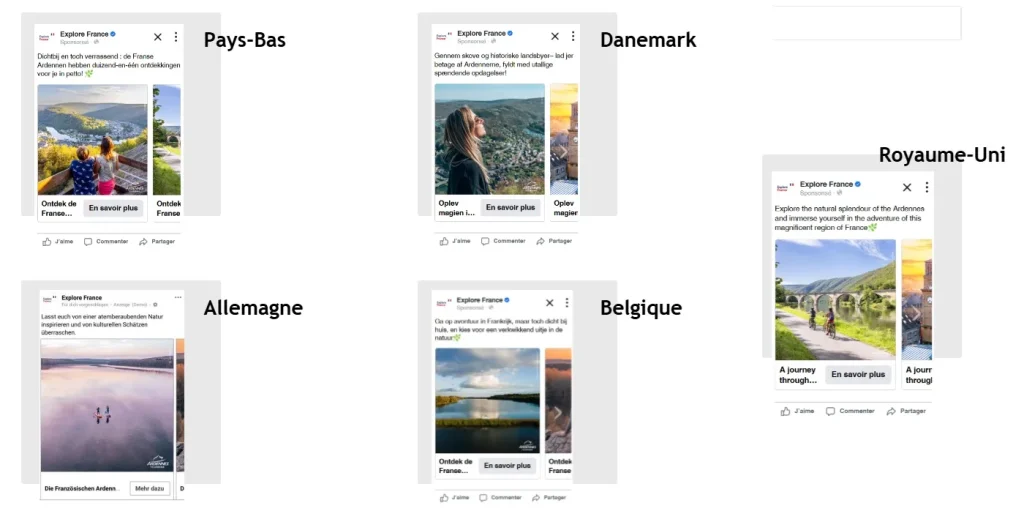Click the cyclists by bridge image
This screenshot has height=511, width=1024.
click(835, 299)
